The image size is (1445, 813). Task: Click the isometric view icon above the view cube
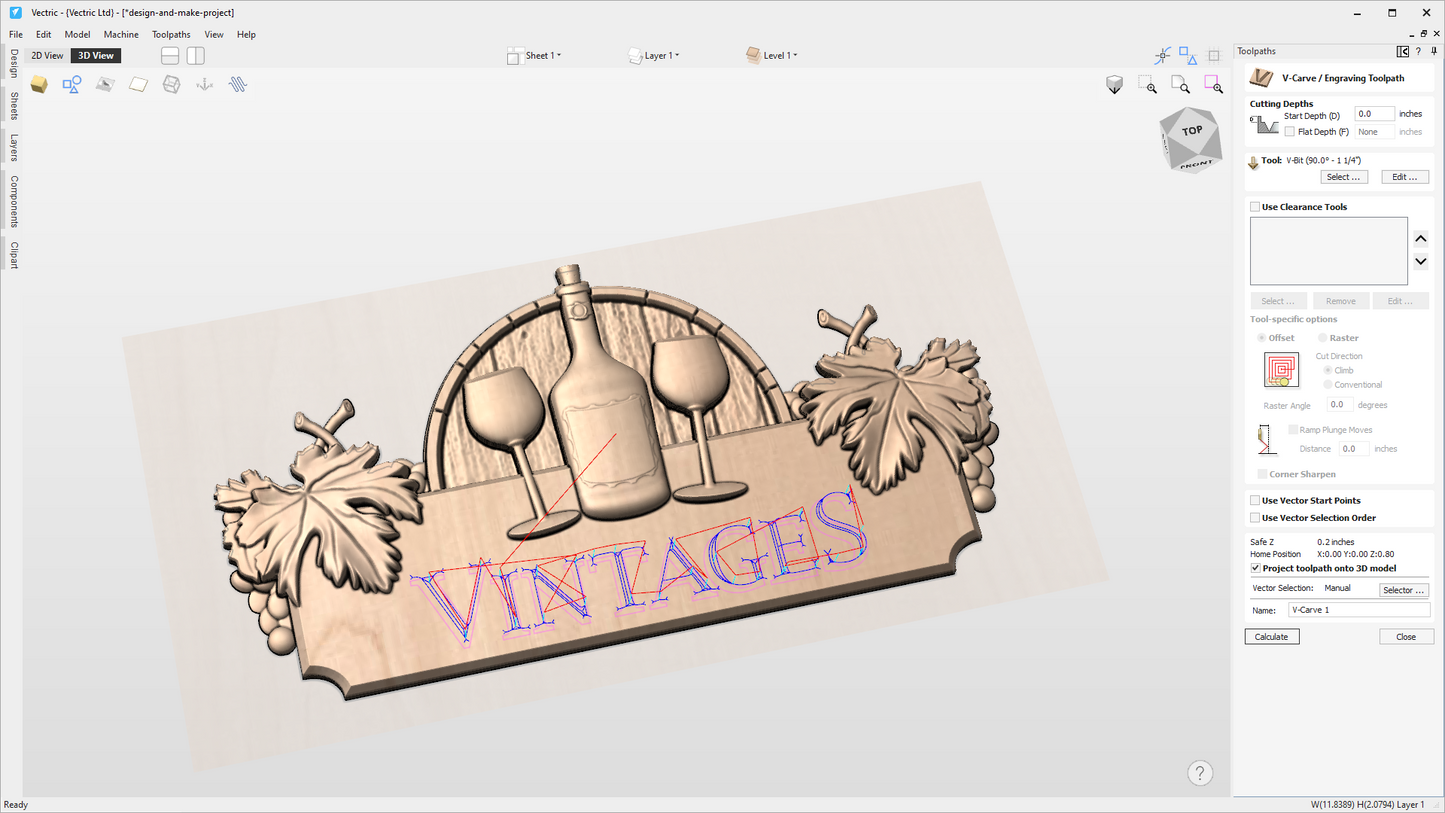[1114, 84]
